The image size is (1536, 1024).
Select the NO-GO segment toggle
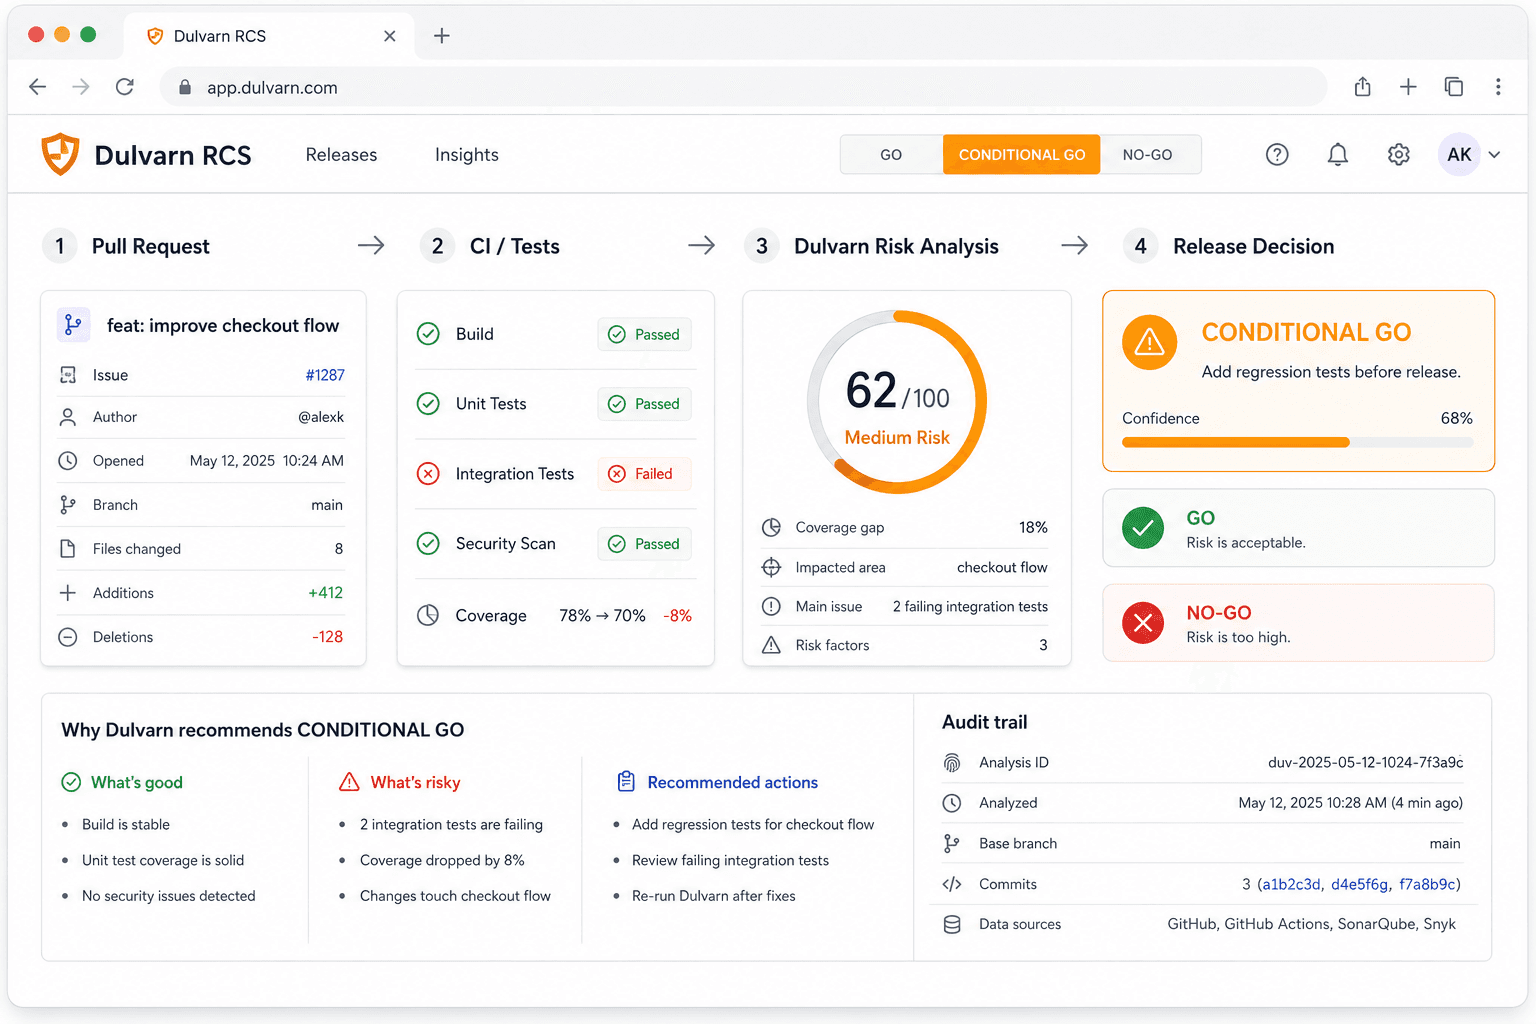(x=1148, y=155)
